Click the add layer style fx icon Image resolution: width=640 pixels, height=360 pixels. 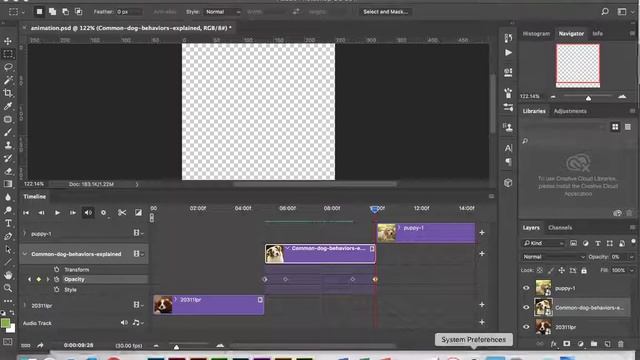(x=553, y=344)
